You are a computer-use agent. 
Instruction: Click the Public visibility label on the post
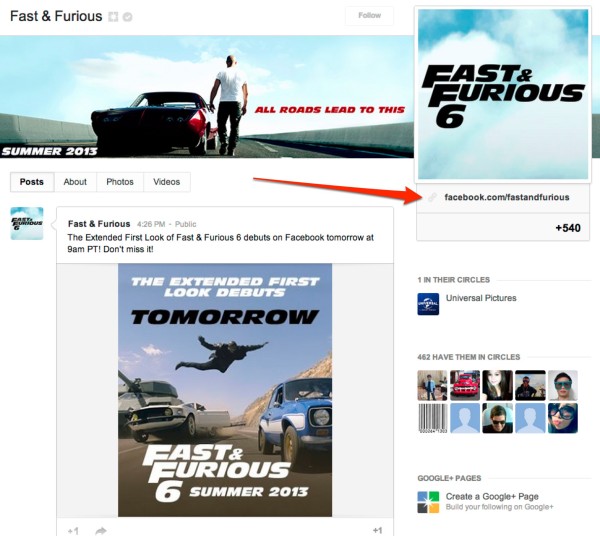click(x=186, y=224)
